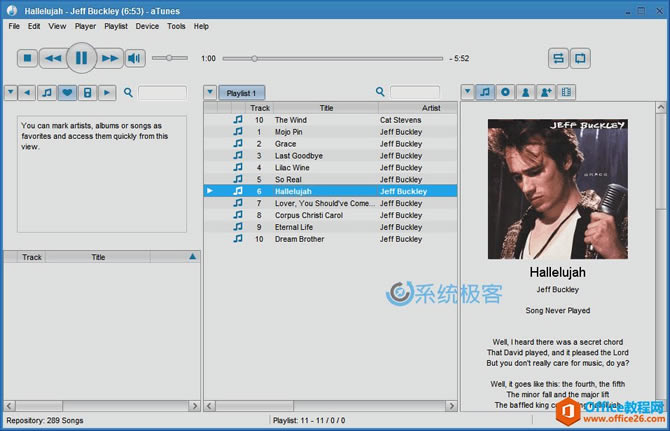
Task: Select the Corpus Christi Carol track
Action: (330, 215)
